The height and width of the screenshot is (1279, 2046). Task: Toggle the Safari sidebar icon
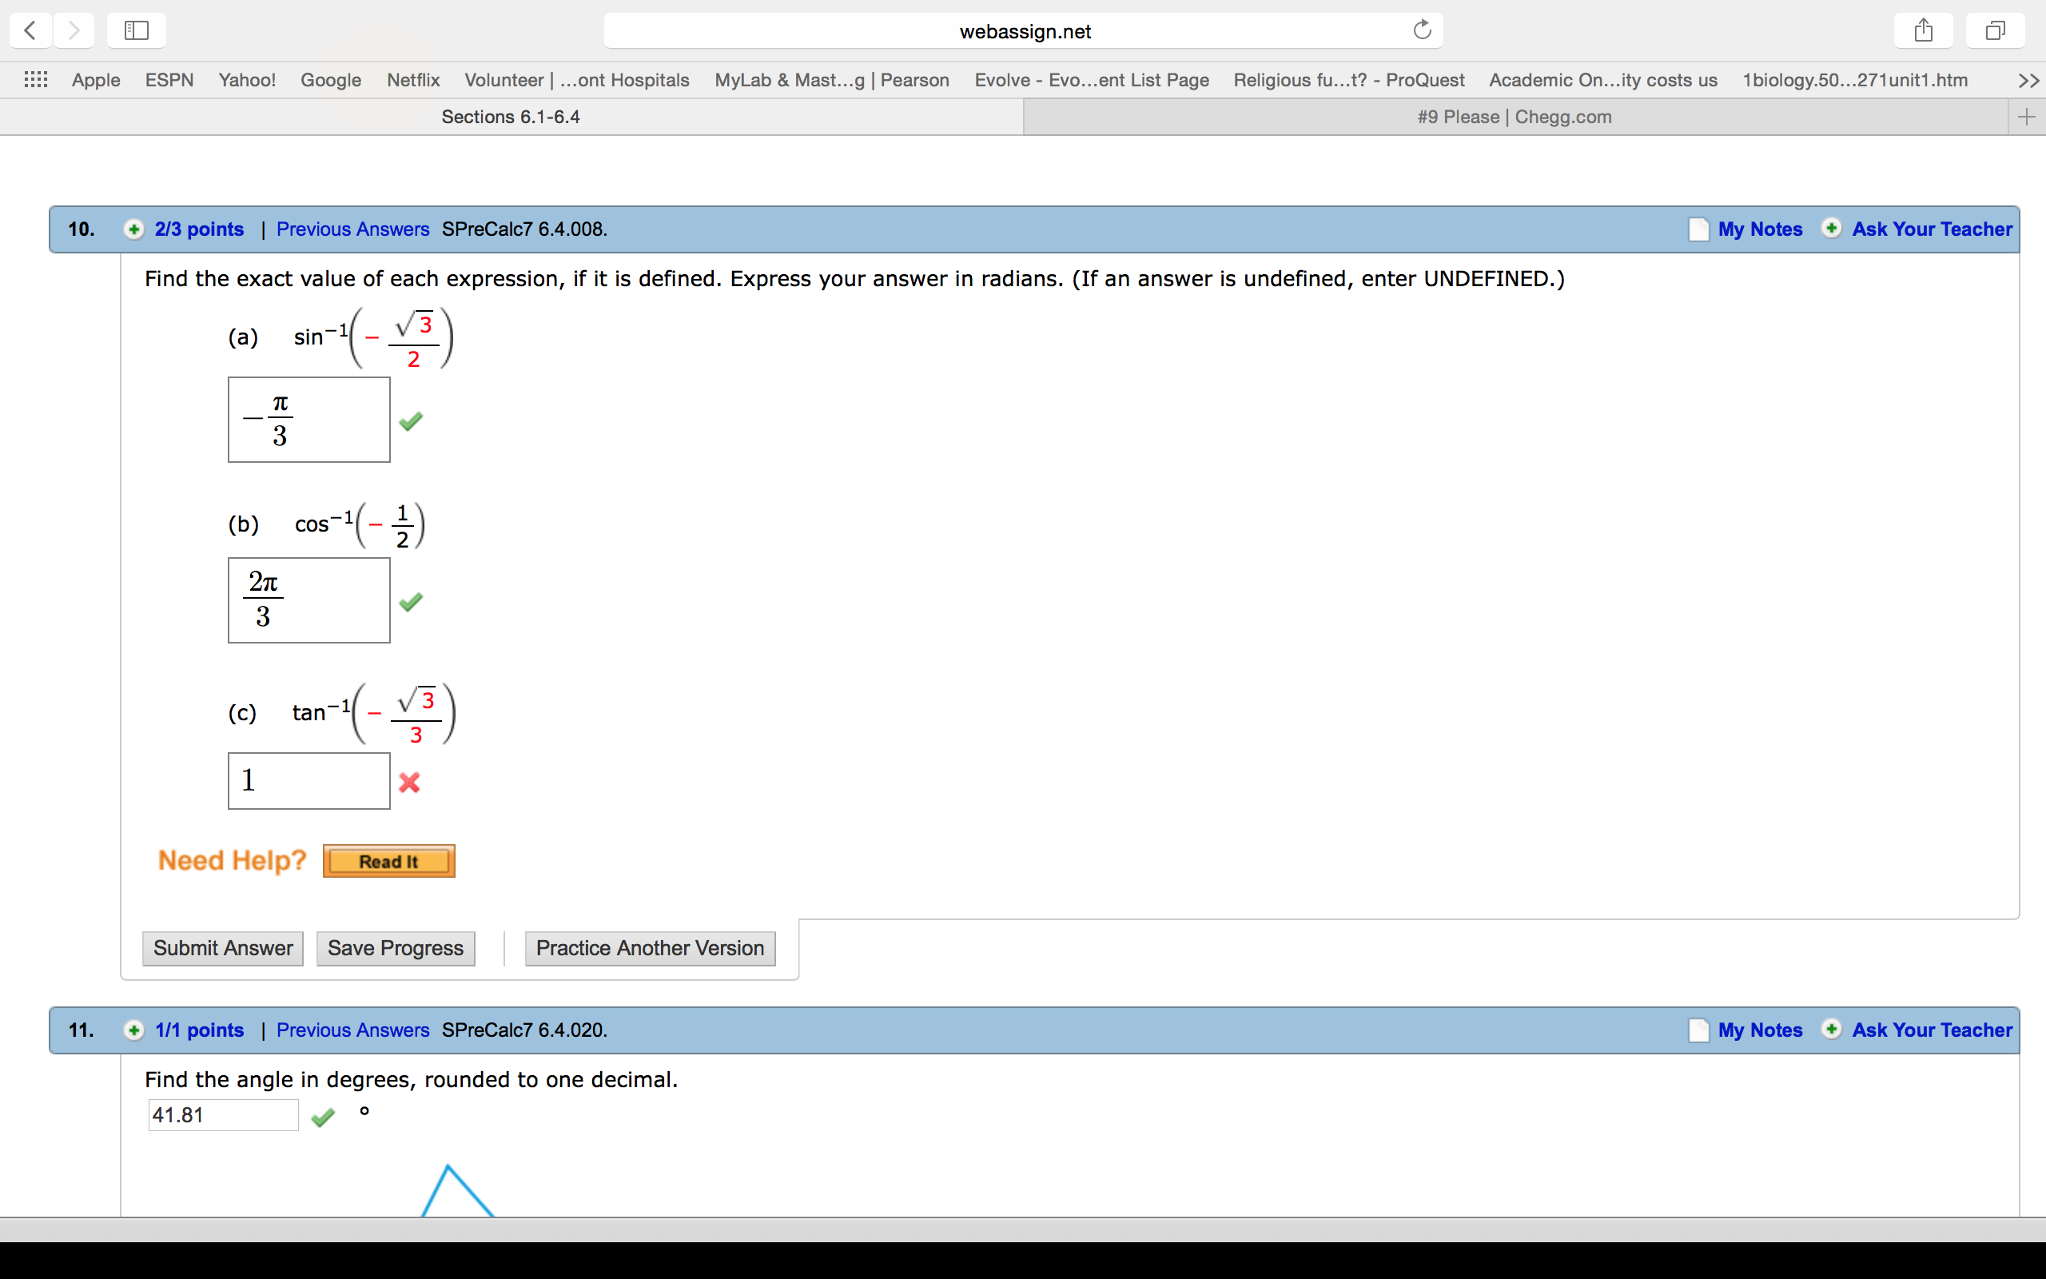[136, 30]
